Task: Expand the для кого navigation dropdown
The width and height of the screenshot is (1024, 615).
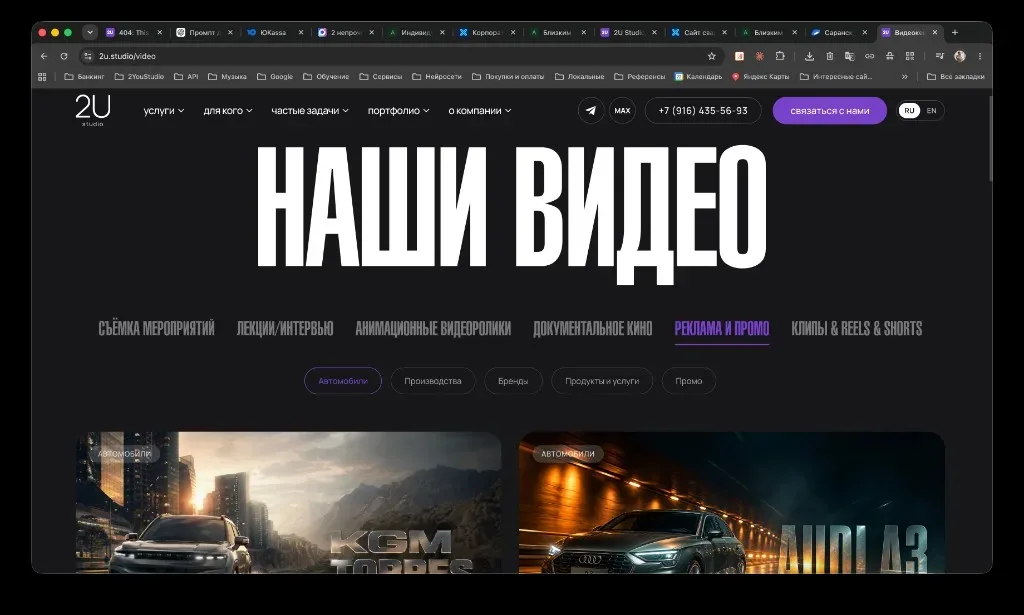Action: [228, 110]
